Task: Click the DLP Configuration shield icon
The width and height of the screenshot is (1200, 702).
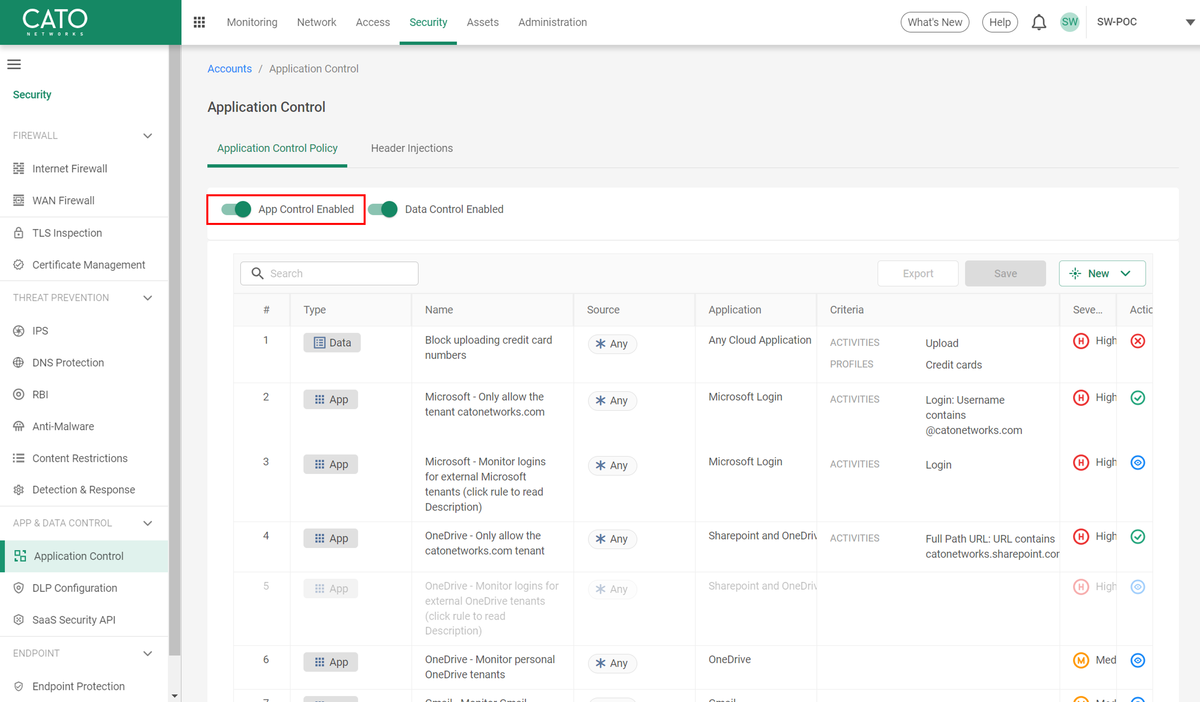Action: pyautogui.click(x=19, y=588)
